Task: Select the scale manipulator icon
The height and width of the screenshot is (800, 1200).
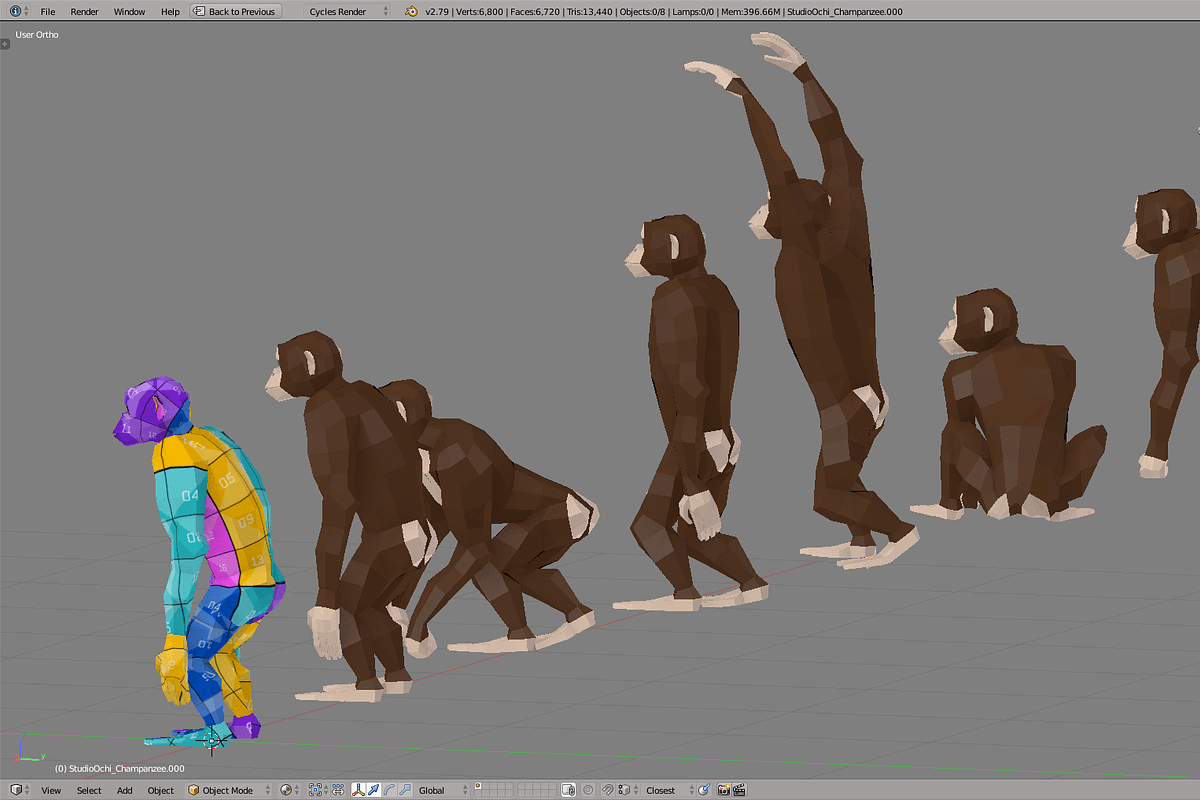Action: [x=404, y=790]
